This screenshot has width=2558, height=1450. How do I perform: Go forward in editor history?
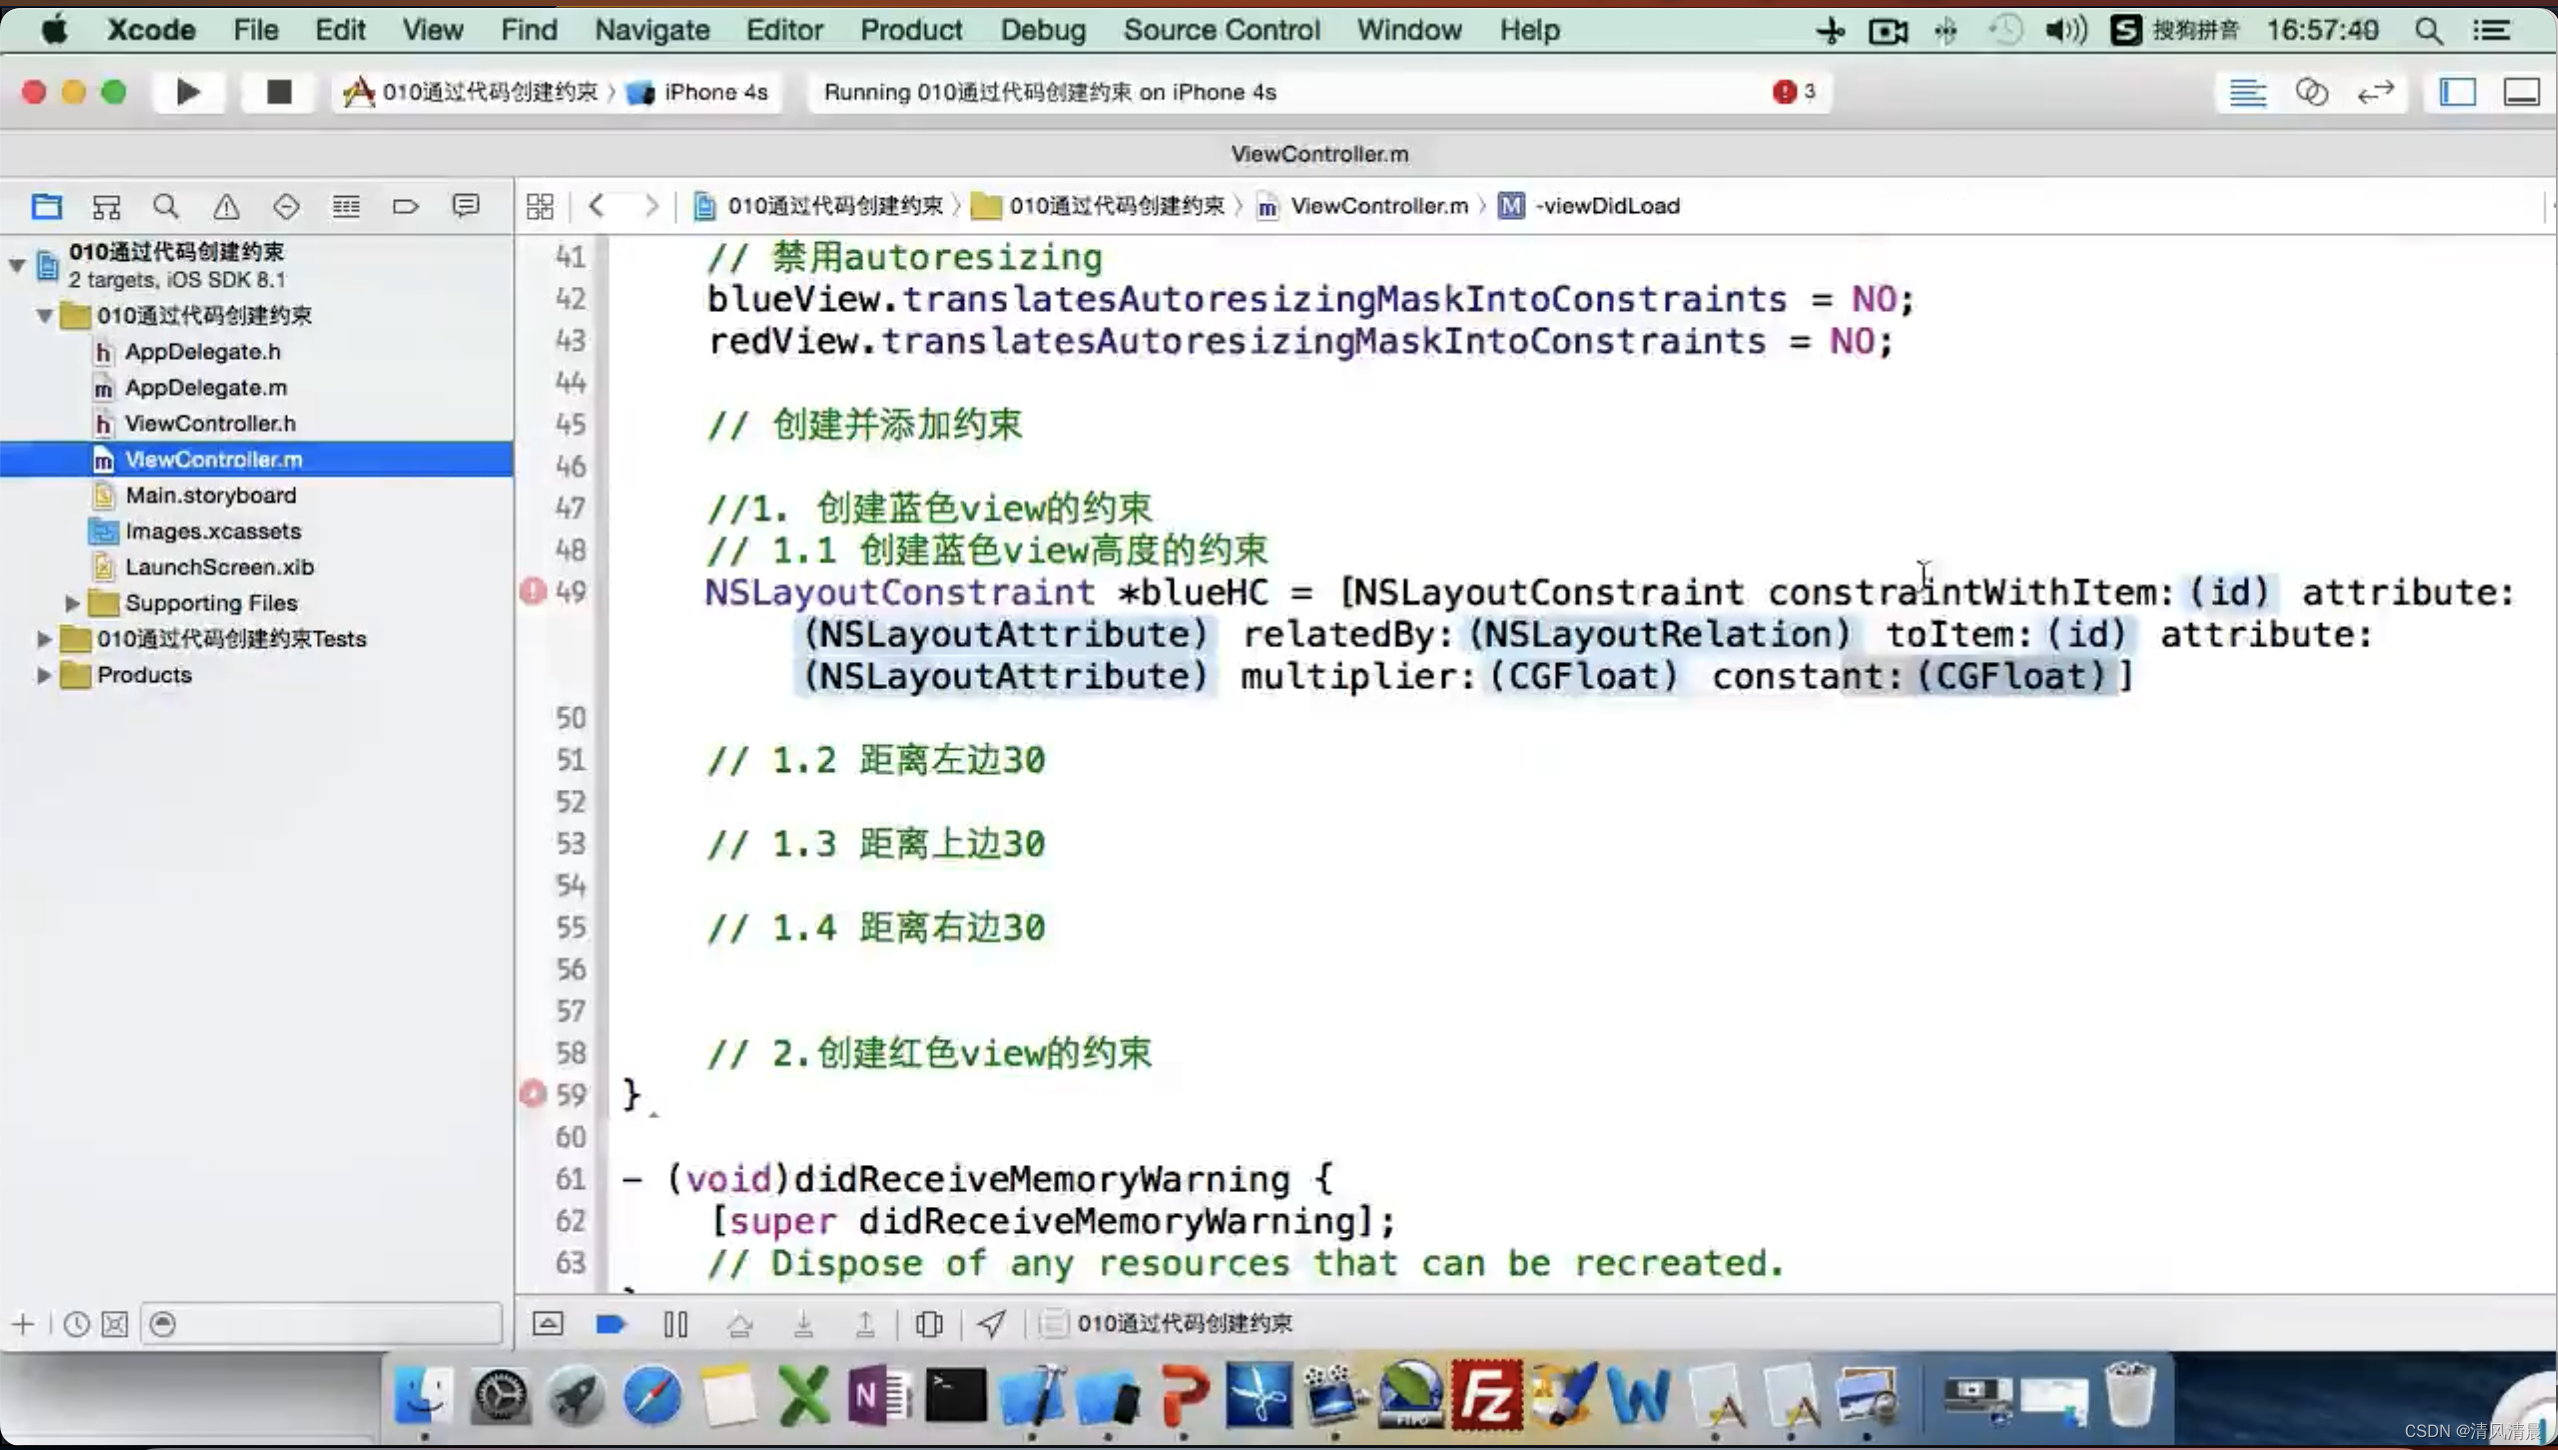pyautogui.click(x=651, y=205)
